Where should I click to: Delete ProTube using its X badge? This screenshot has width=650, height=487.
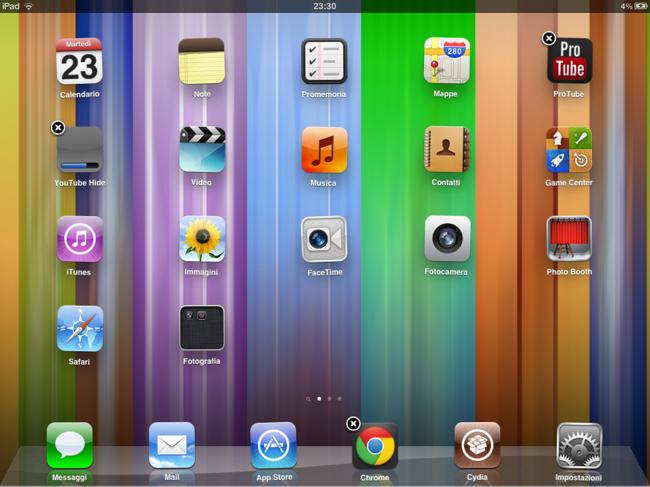click(x=548, y=39)
